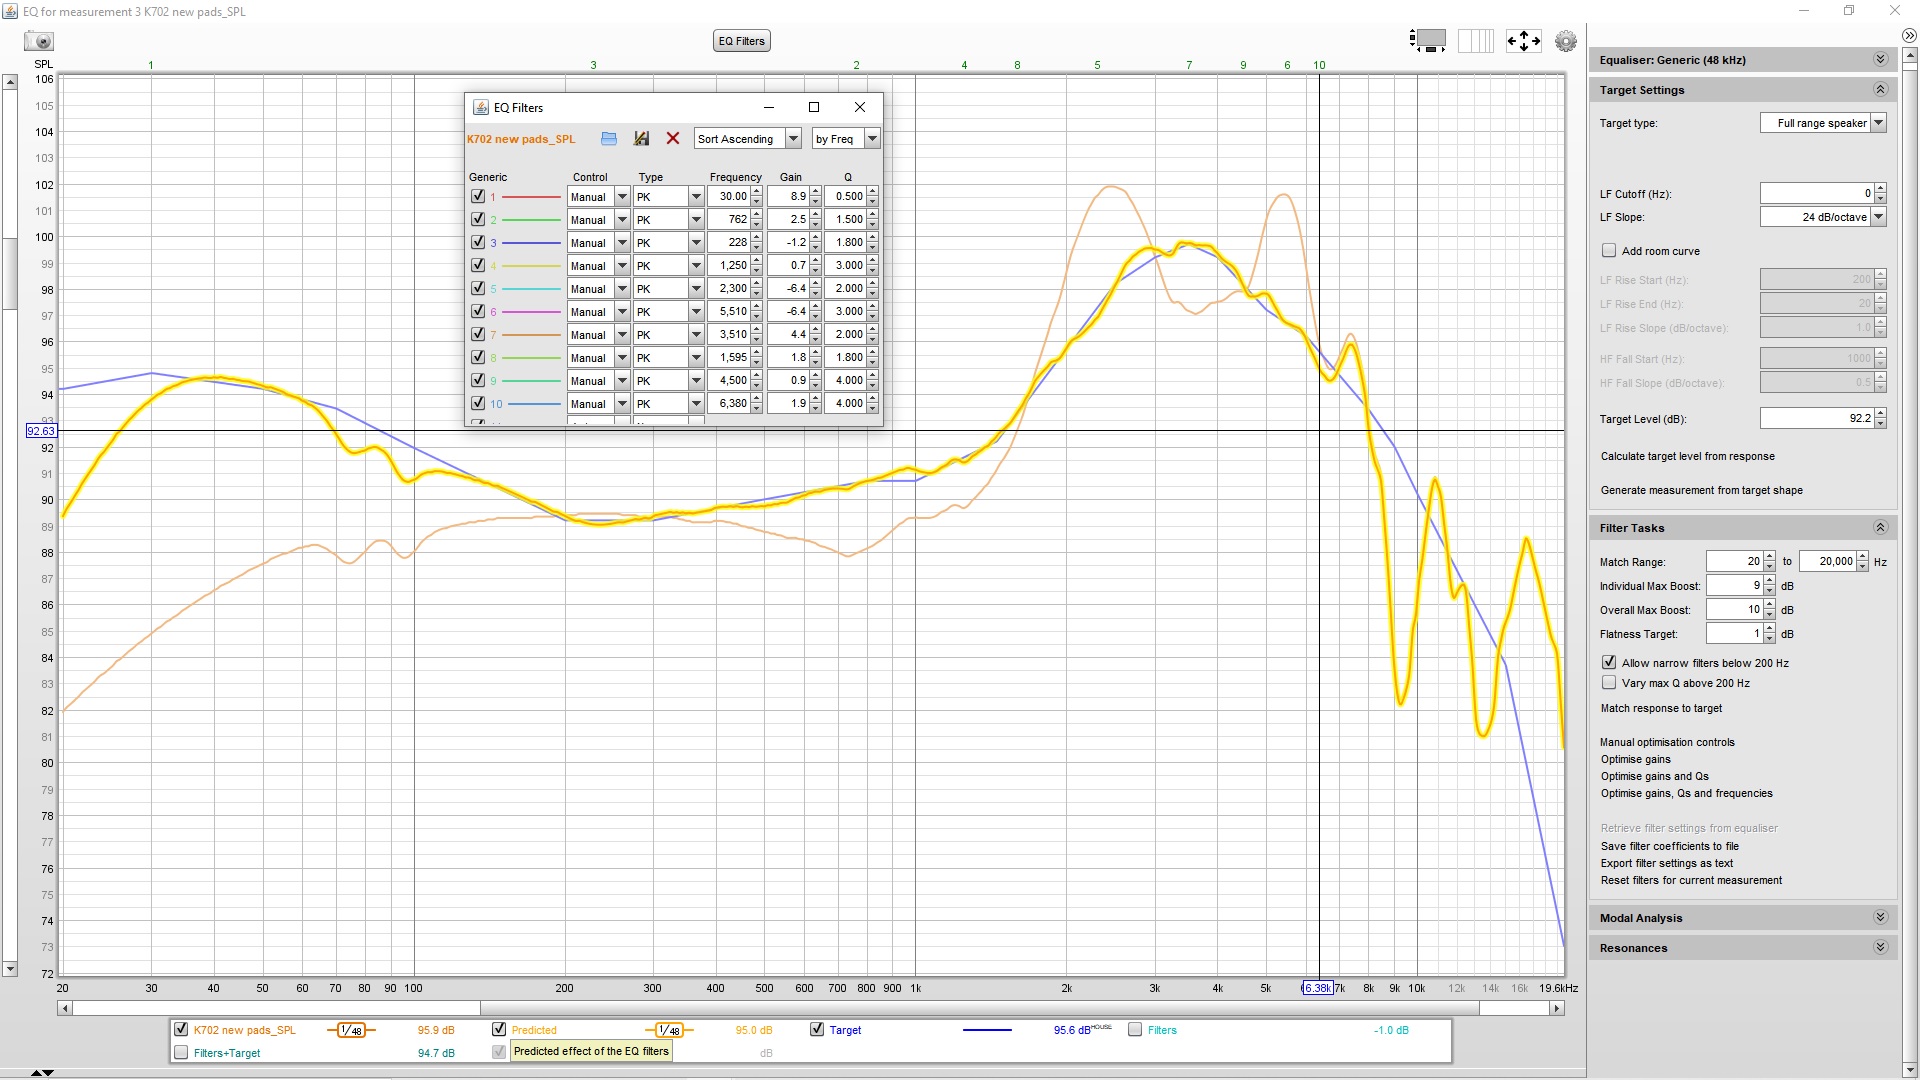Viewport: 1920px width, 1080px height.
Task: Capture graph image with the camera icon
Action: (39, 41)
